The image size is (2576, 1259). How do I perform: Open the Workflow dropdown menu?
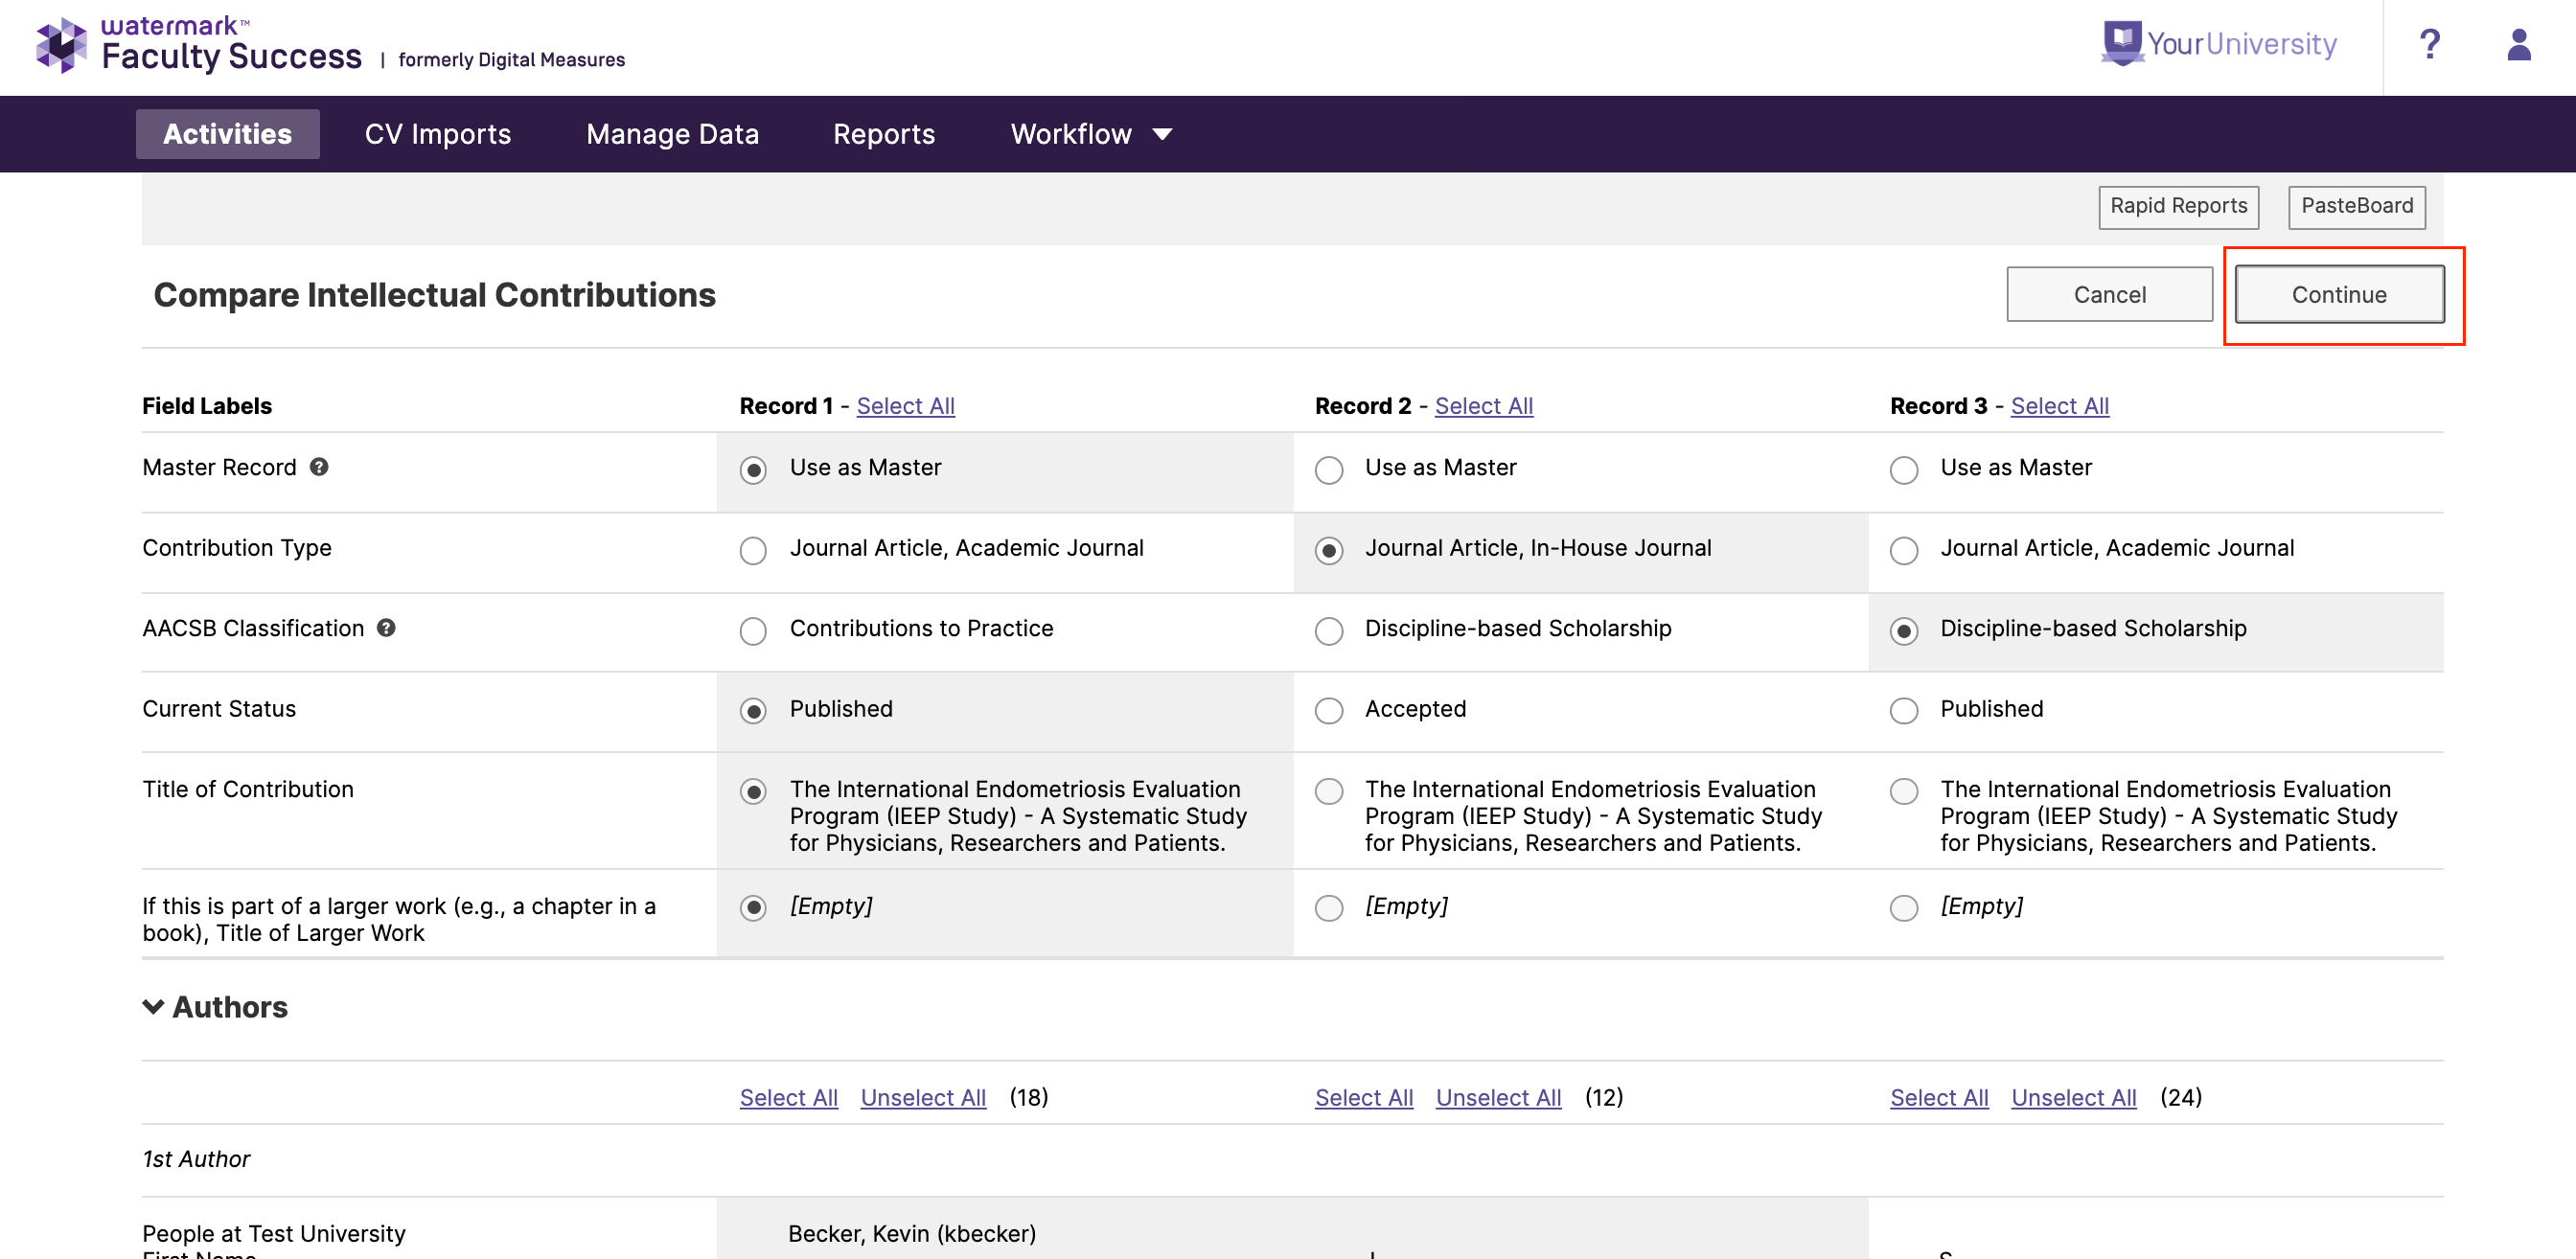[1090, 134]
